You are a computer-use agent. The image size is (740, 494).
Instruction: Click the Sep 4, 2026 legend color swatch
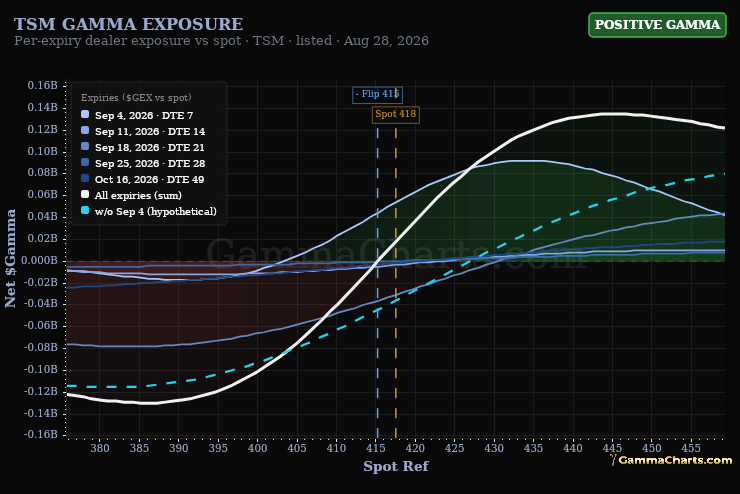coord(85,115)
